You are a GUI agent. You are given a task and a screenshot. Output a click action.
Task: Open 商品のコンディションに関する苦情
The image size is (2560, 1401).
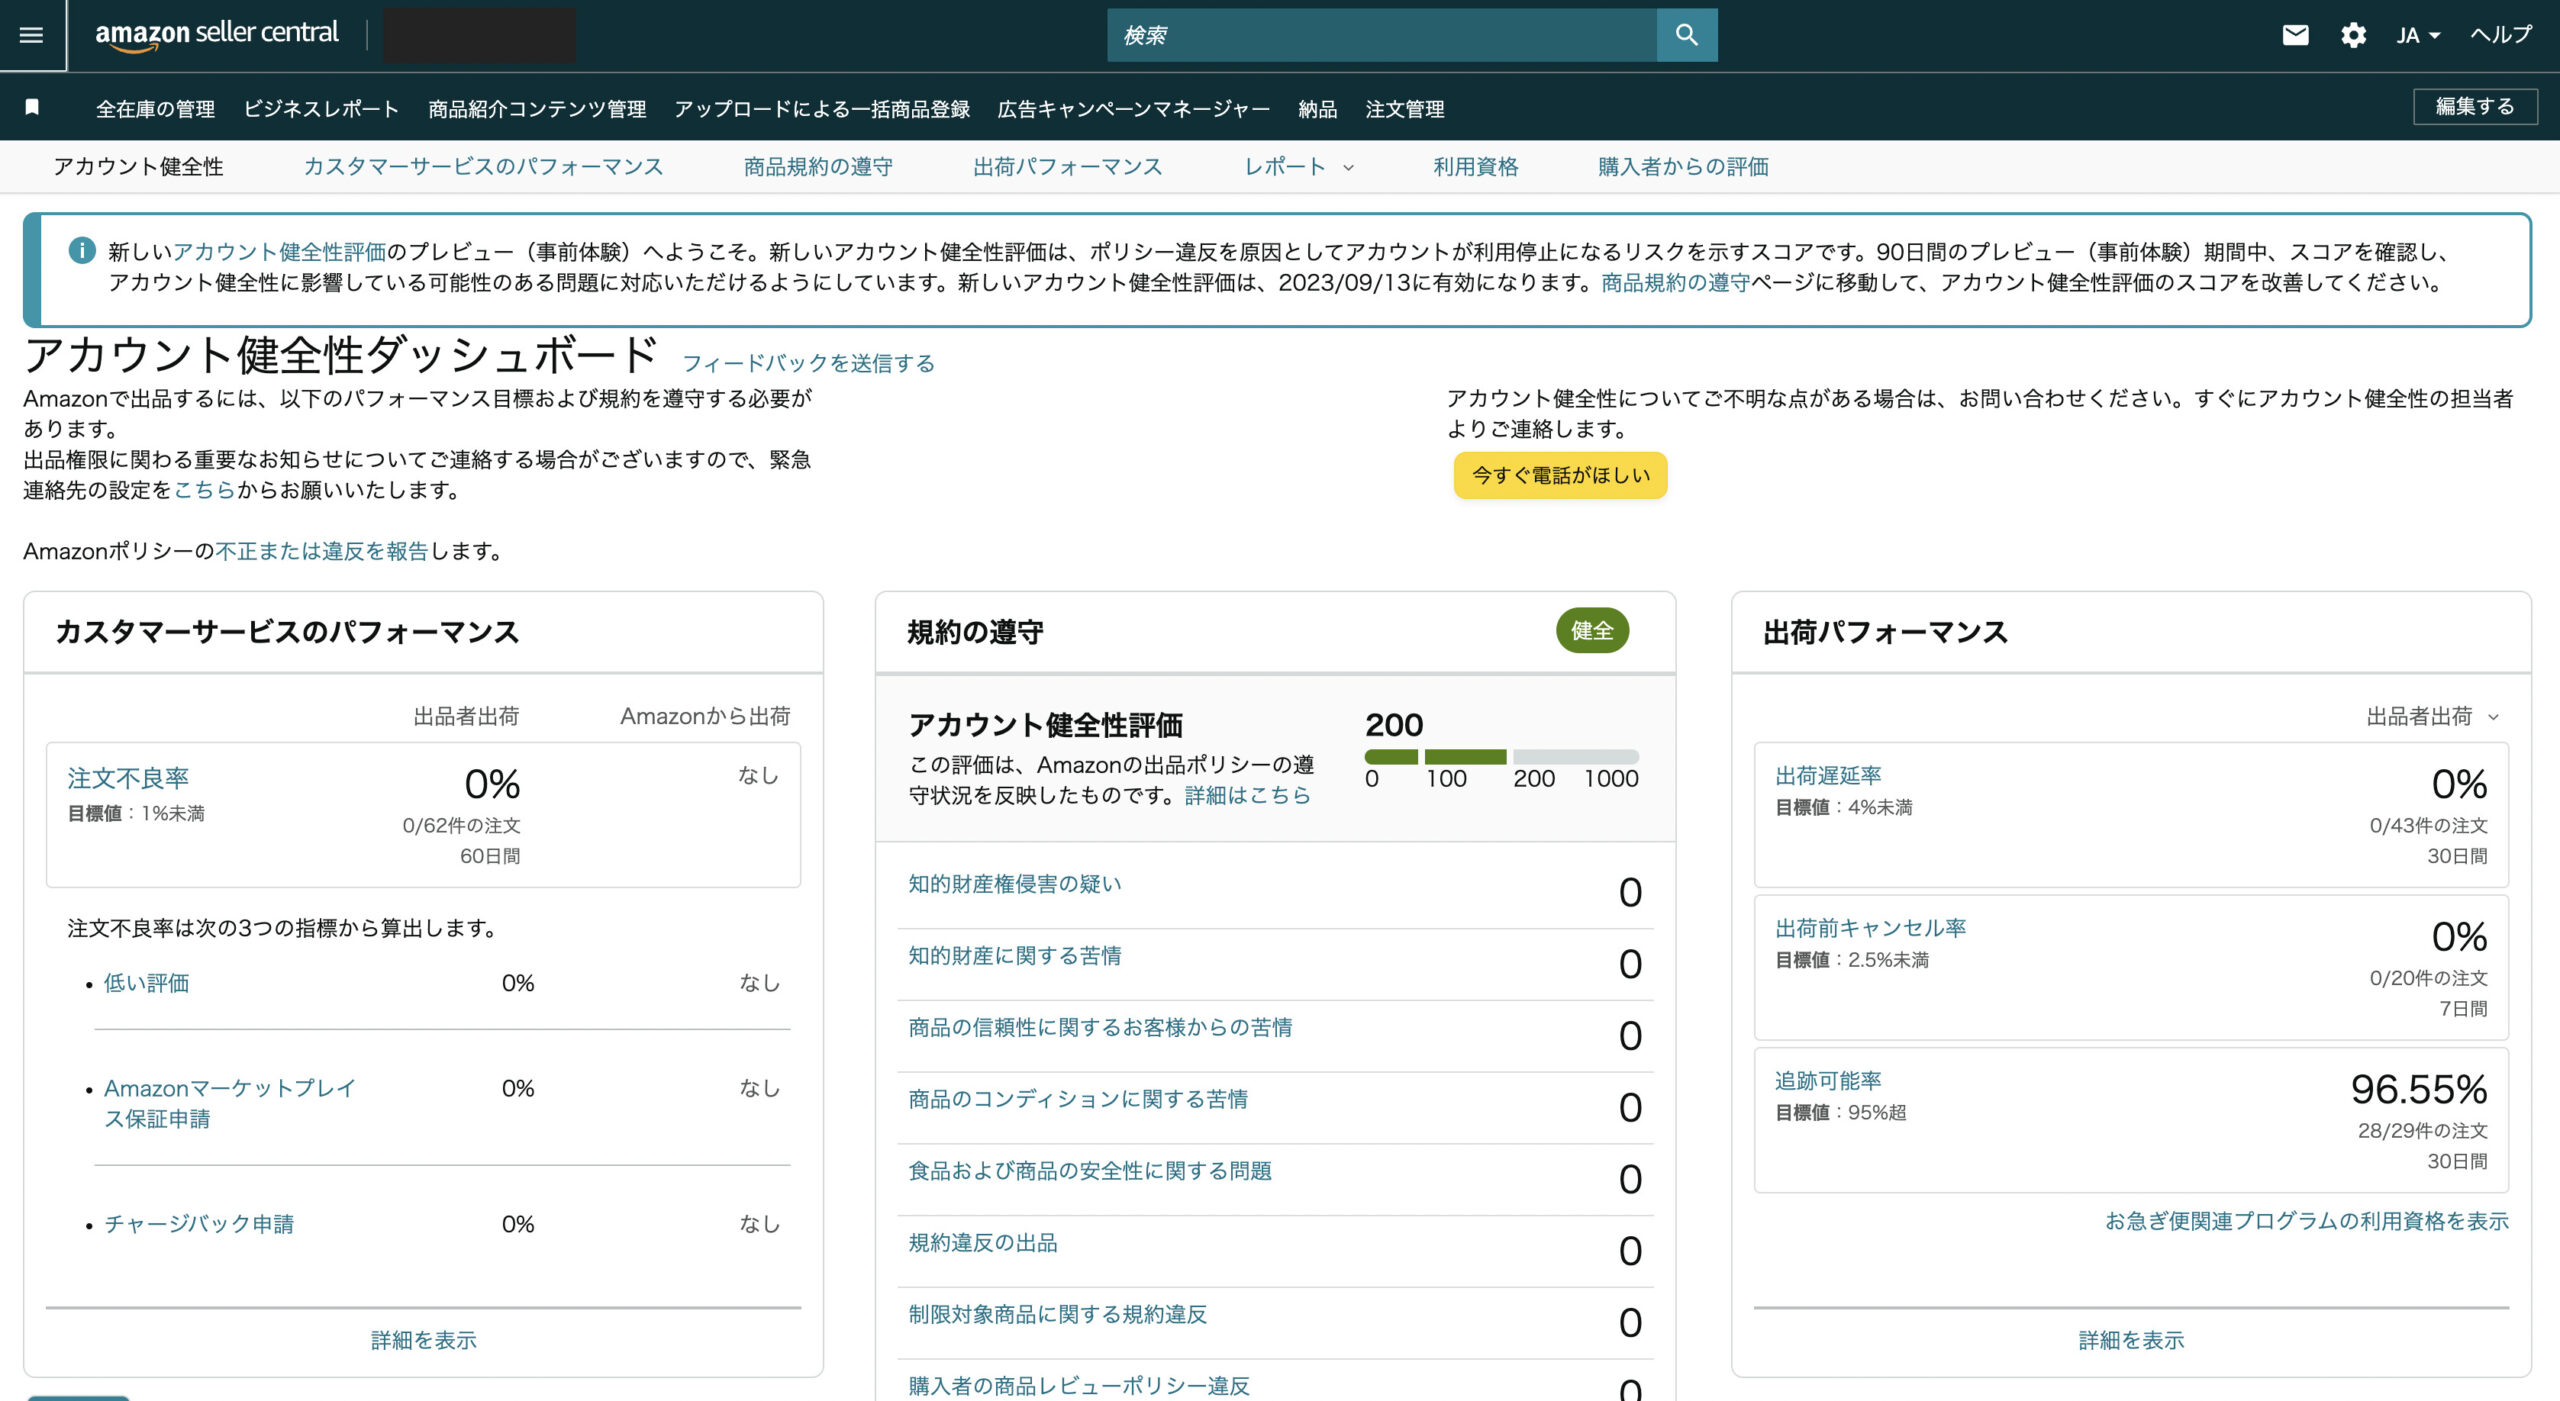coord(1078,1099)
